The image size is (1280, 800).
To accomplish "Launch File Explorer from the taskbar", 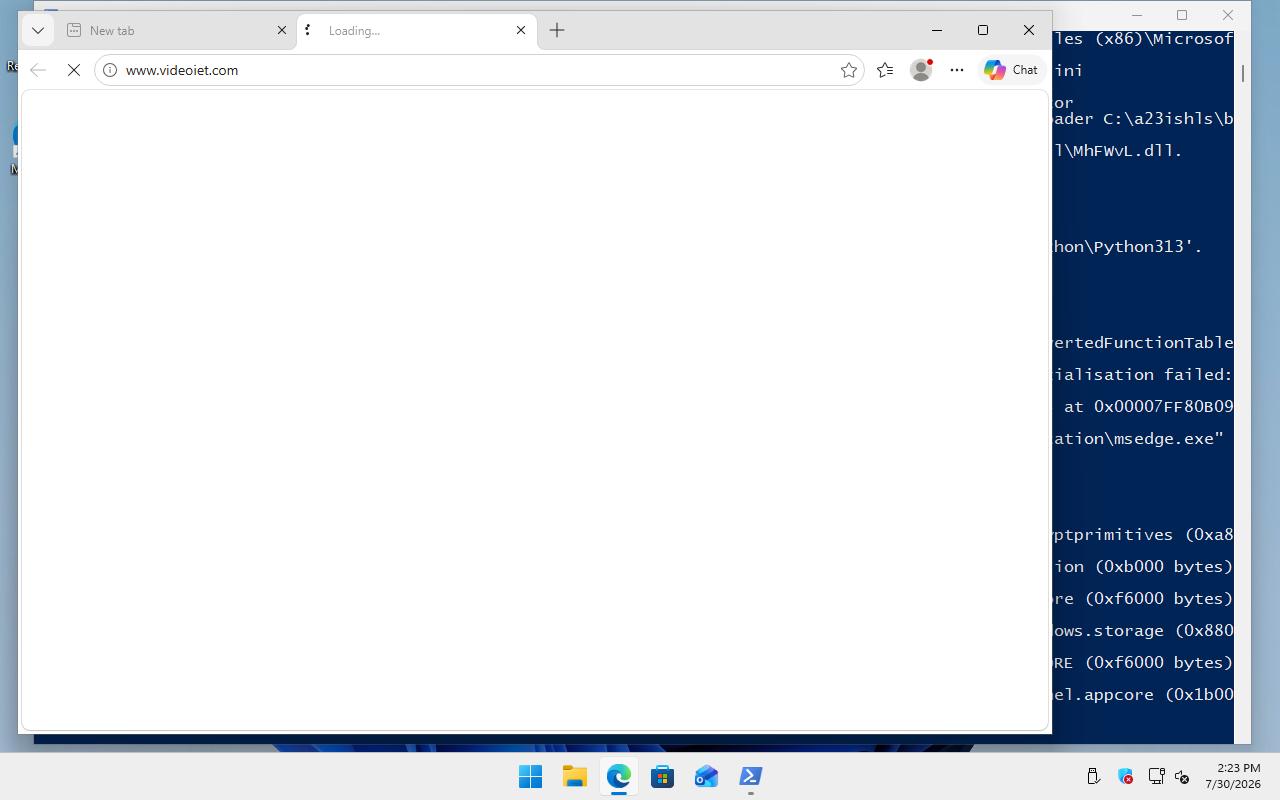I will (574, 776).
